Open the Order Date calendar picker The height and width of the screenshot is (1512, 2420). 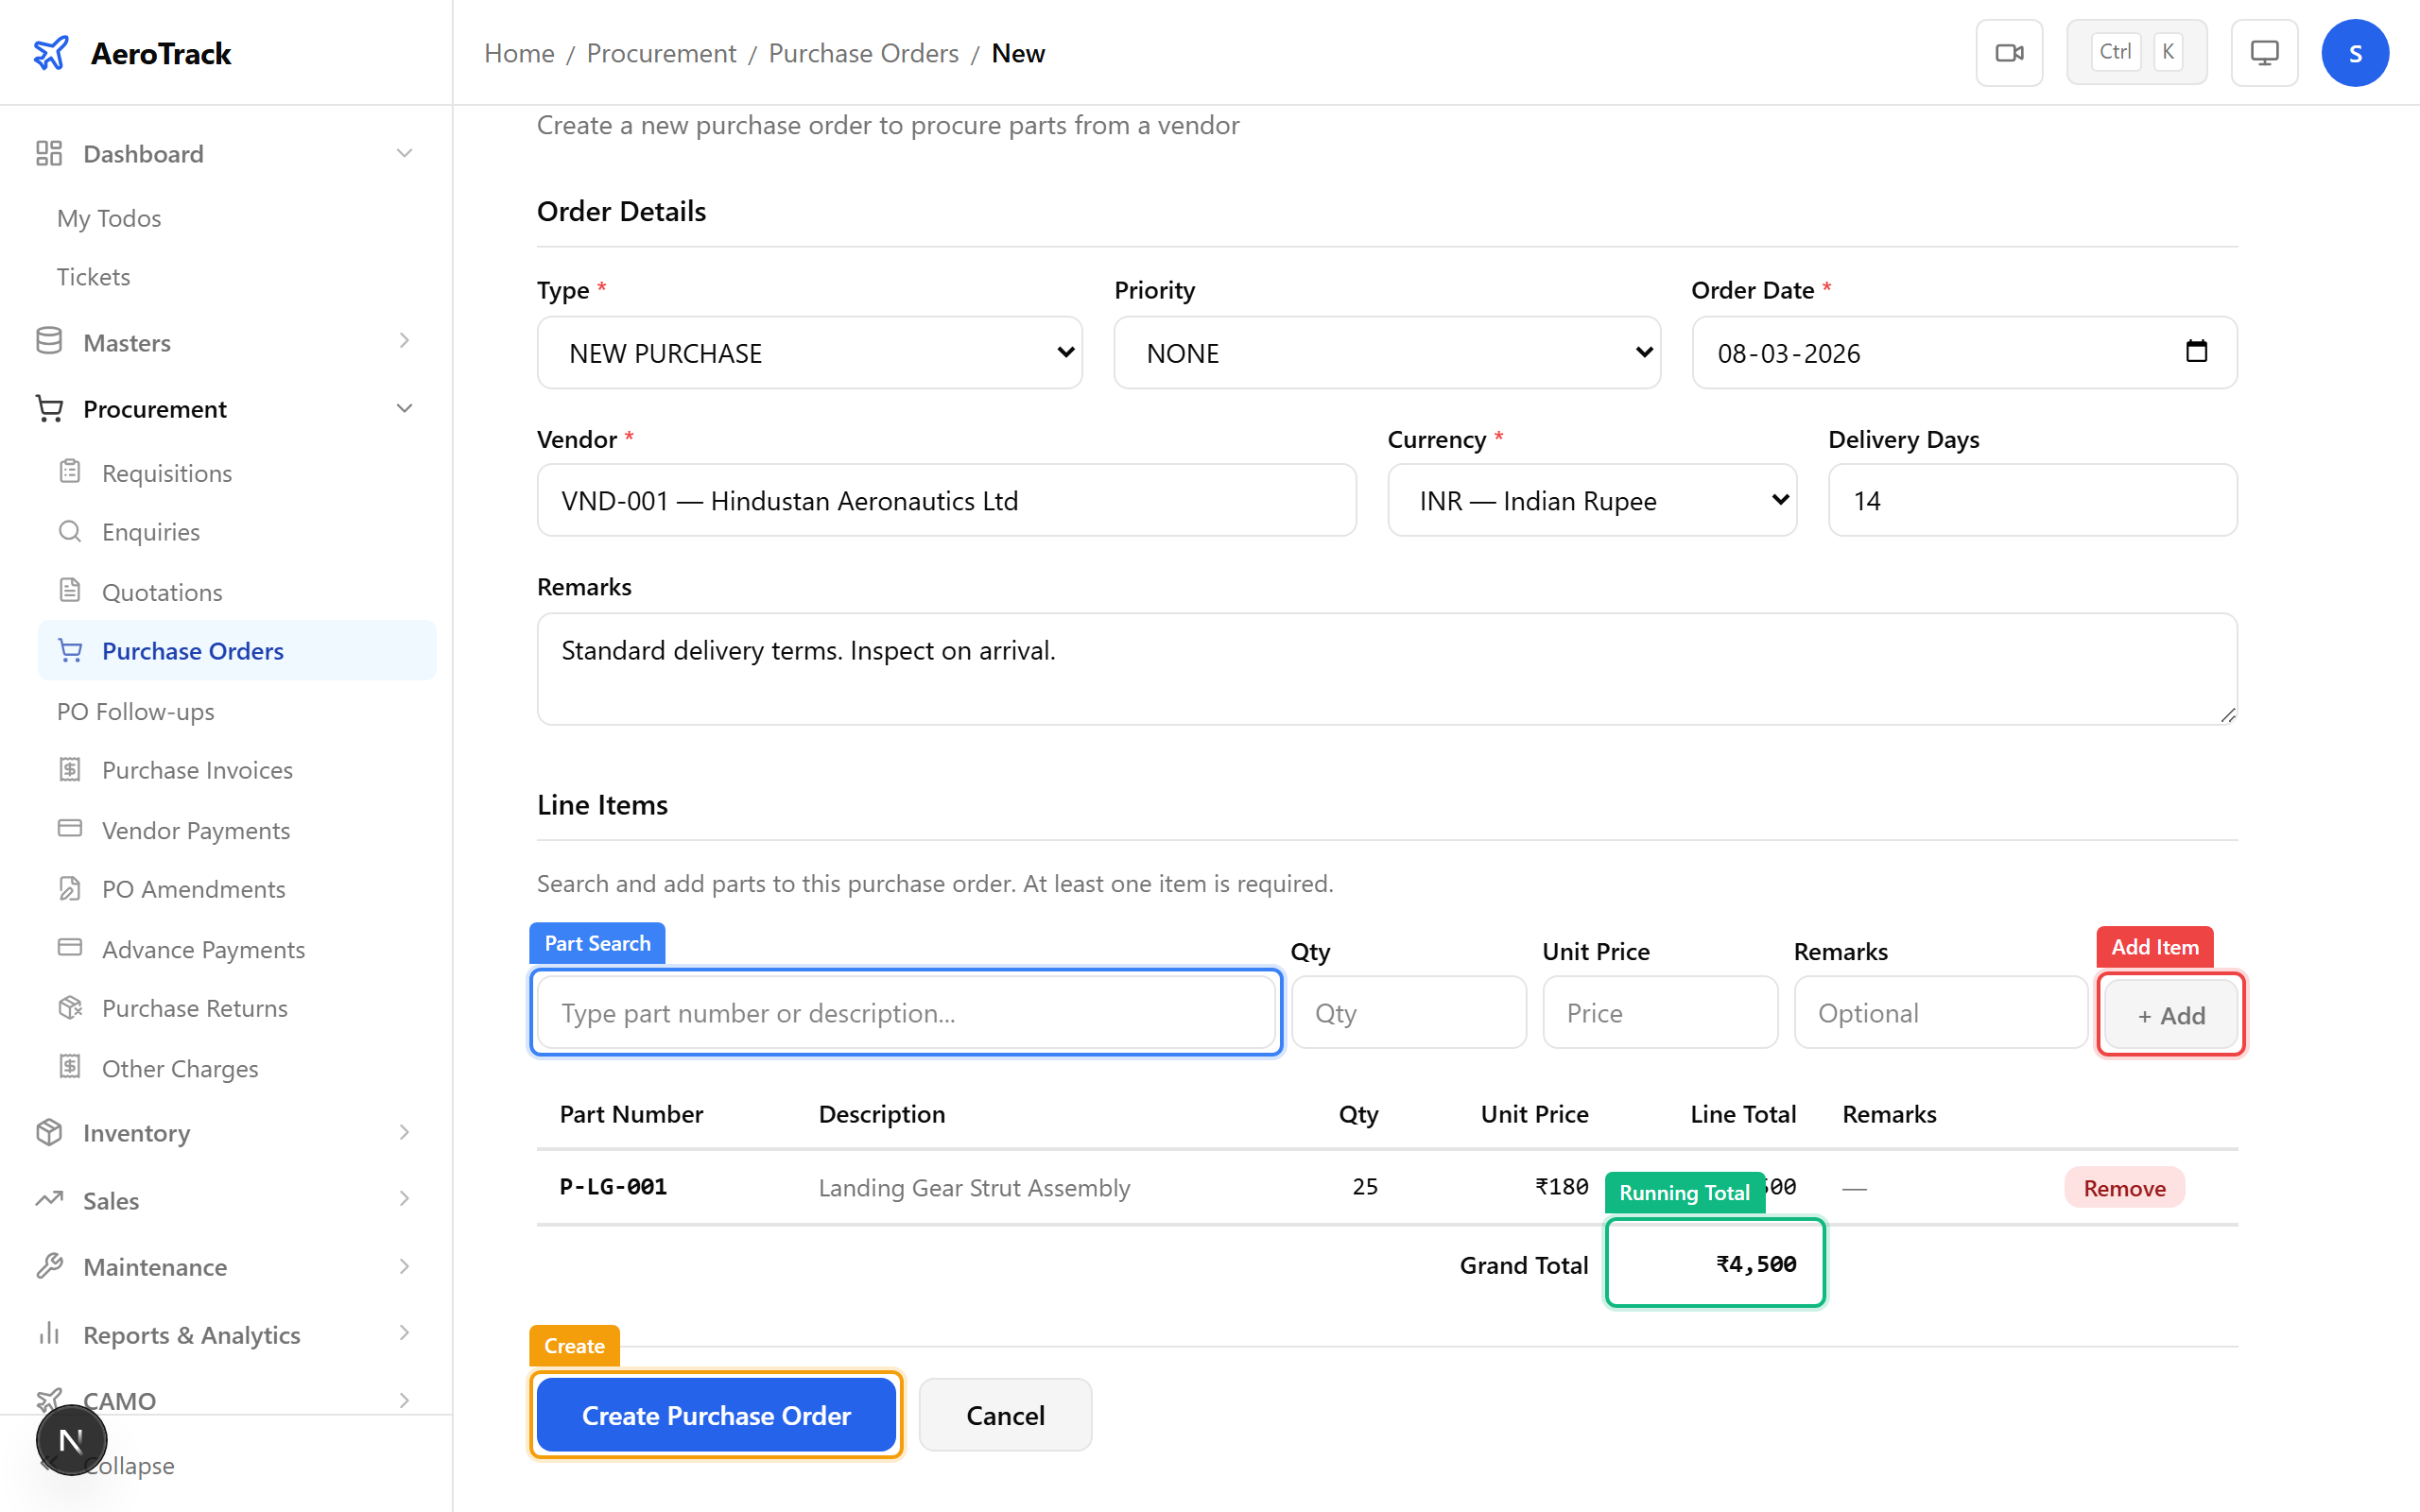[2197, 352]
